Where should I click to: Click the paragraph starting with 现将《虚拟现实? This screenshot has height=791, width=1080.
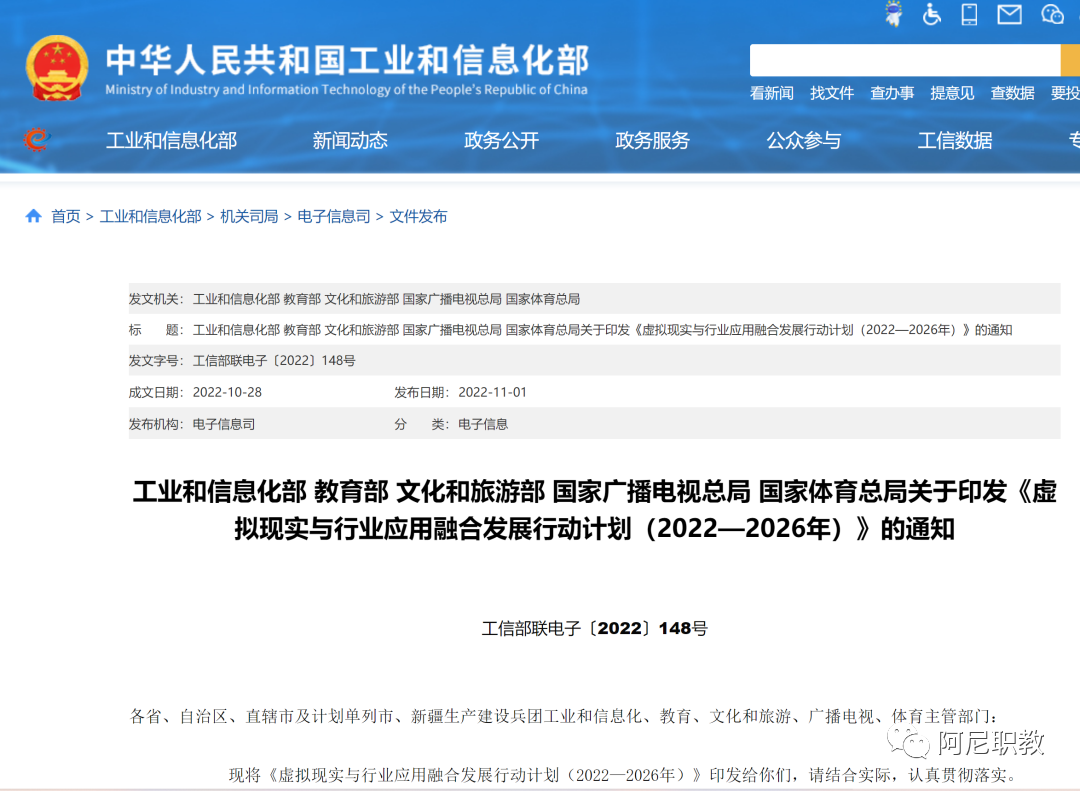623,775
